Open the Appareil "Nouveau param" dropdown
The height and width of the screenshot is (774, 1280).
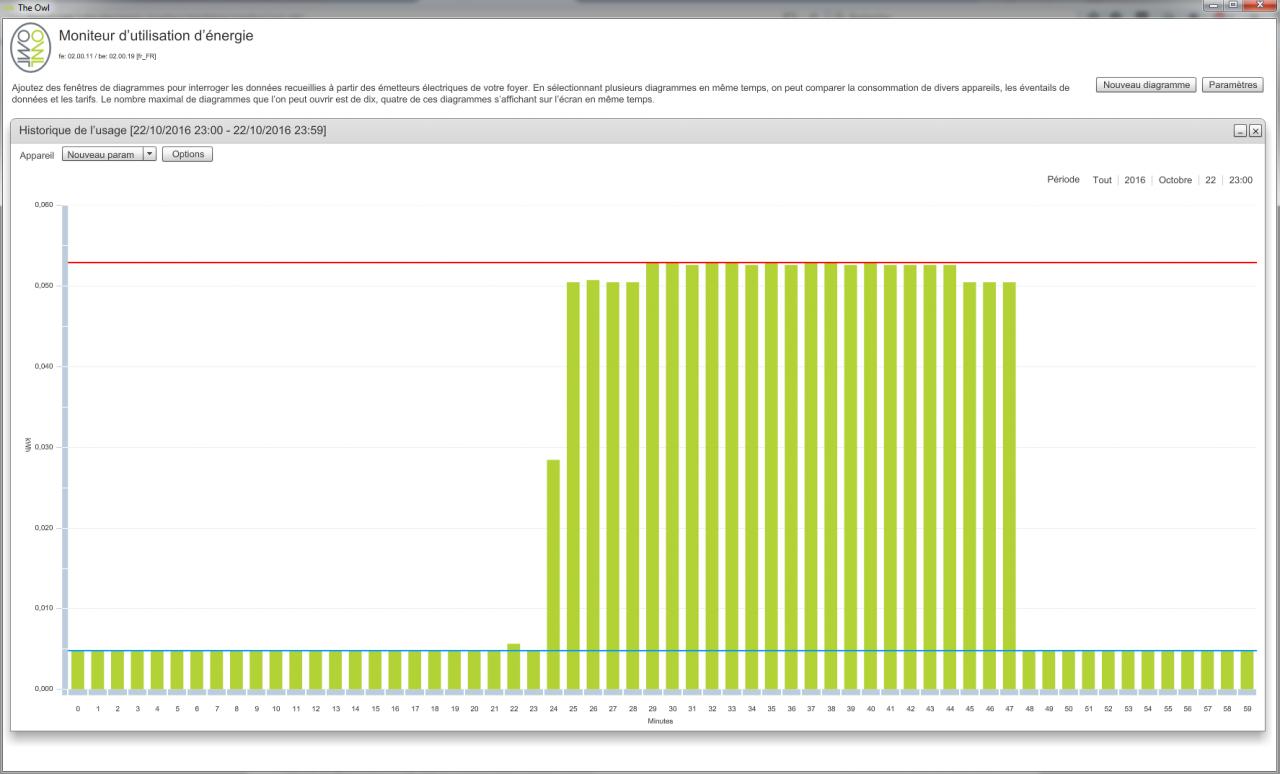coord(109,154)
